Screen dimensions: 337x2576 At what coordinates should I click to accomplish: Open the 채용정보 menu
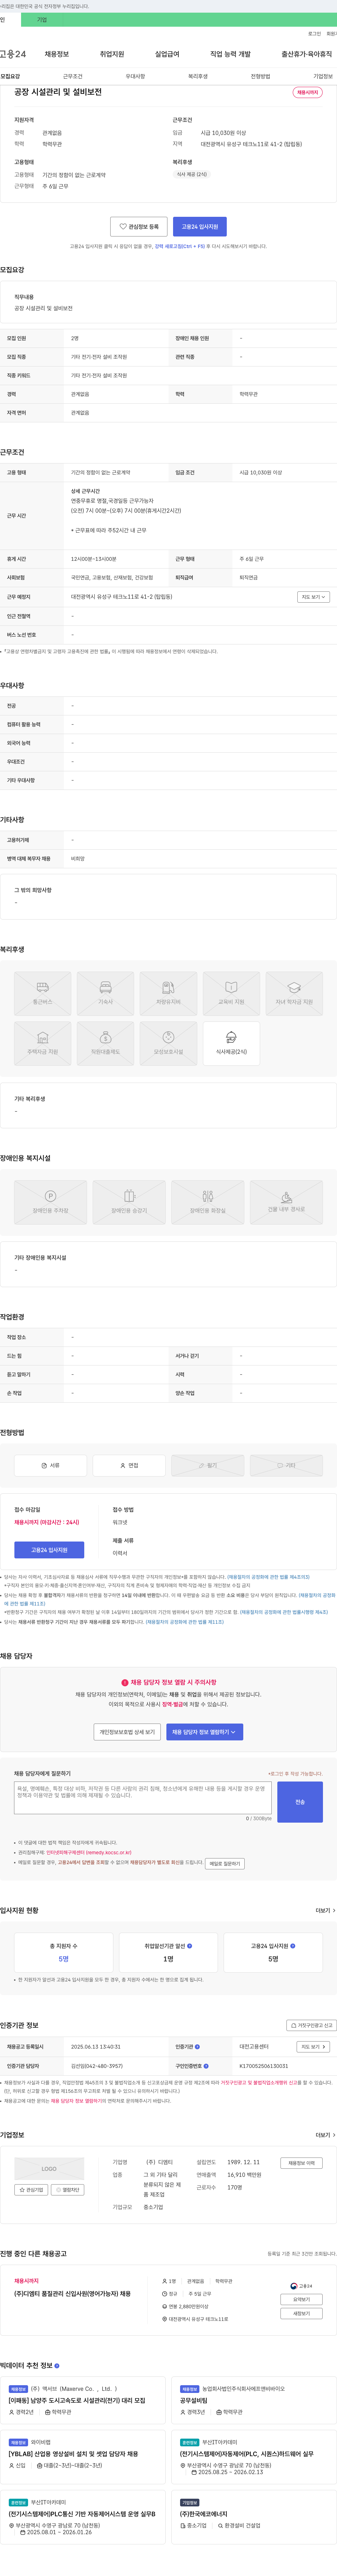pos(57,54)
